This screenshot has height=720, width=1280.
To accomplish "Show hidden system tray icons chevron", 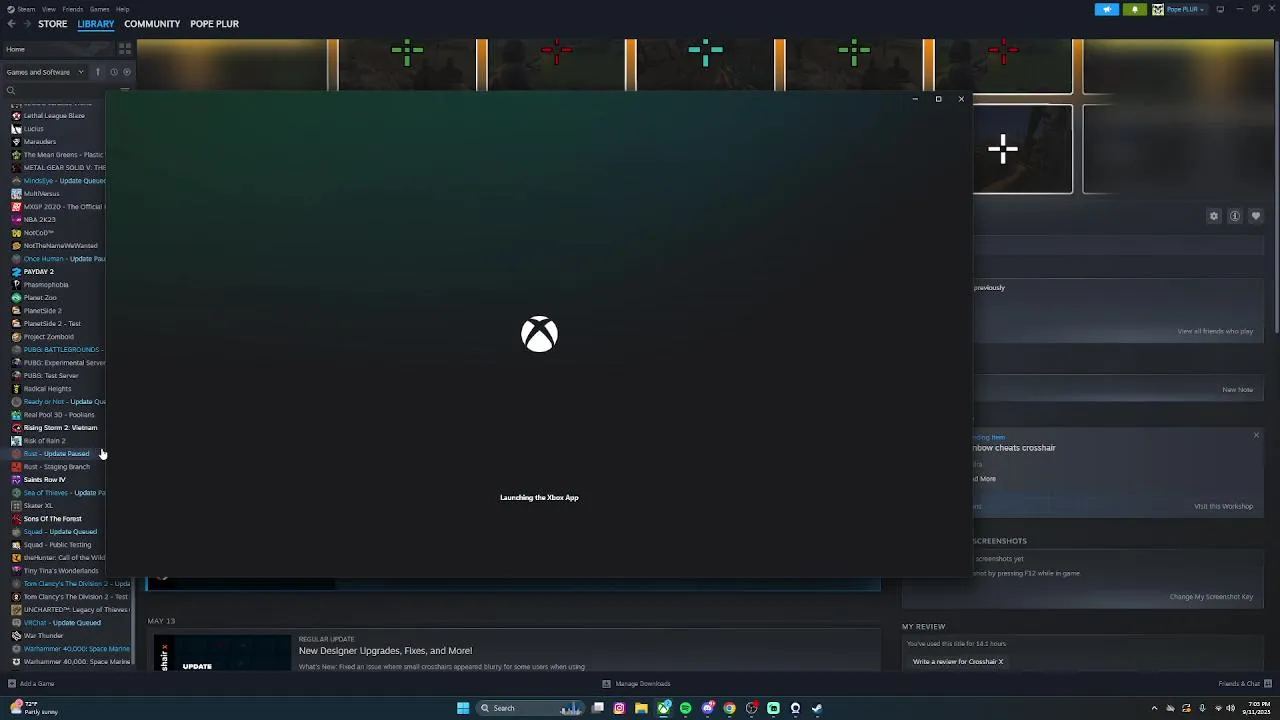I will click(1155, 708).
